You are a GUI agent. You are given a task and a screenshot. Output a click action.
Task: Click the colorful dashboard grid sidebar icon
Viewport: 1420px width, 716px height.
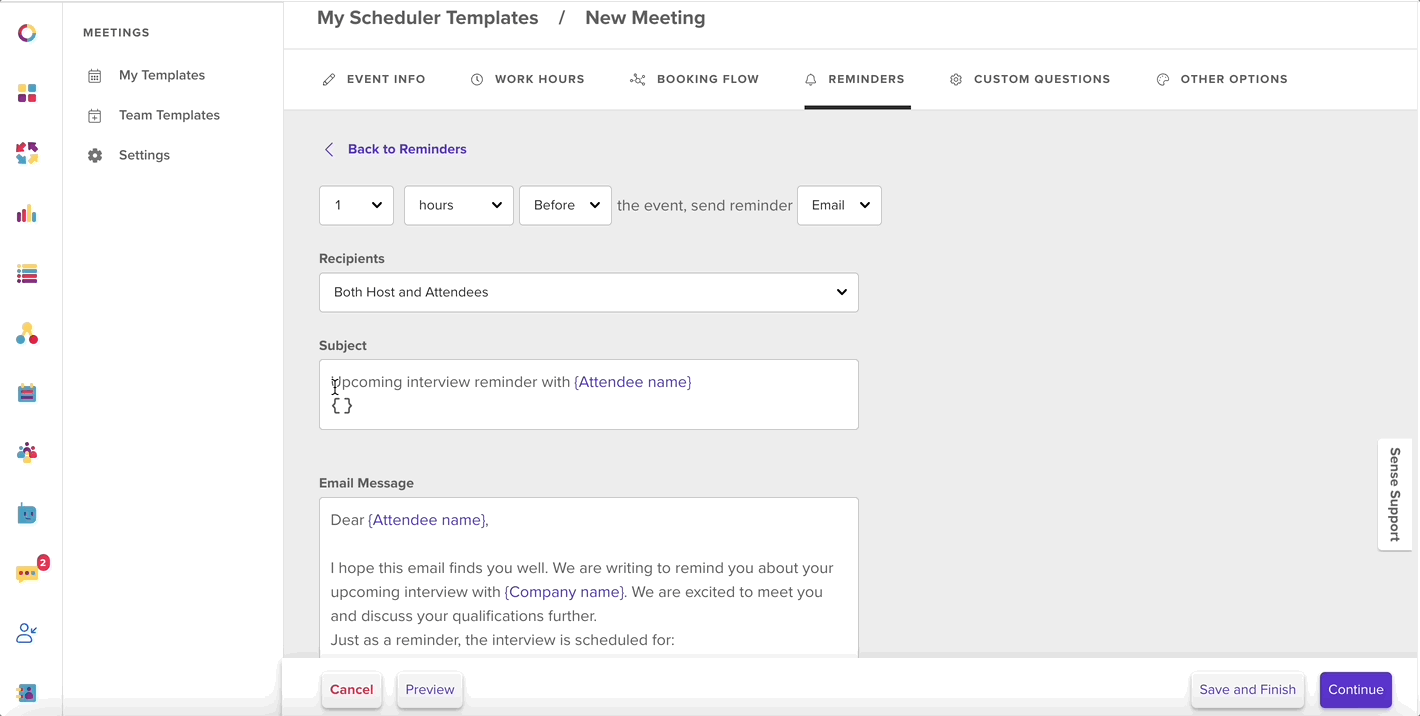click(27, 93)
